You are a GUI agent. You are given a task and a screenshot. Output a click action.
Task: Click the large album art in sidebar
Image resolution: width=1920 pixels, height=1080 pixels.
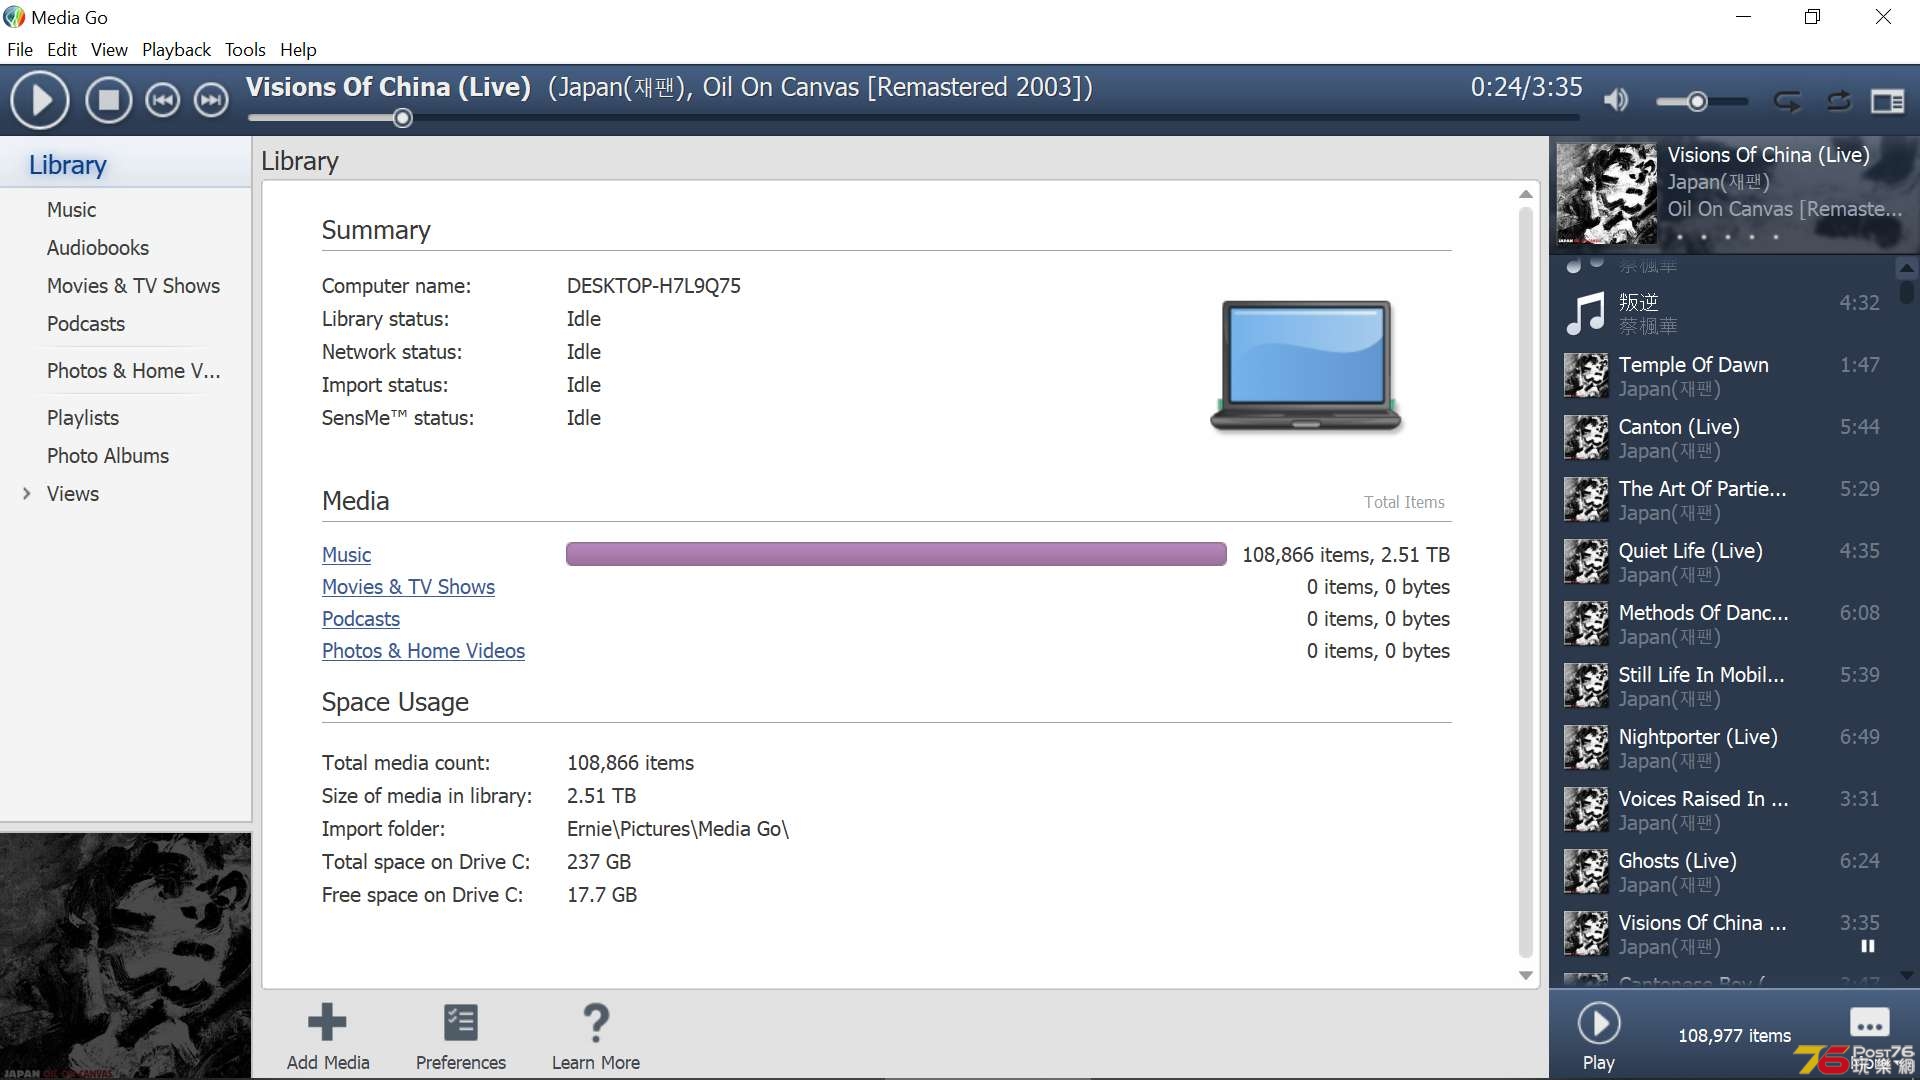point(125,956)
